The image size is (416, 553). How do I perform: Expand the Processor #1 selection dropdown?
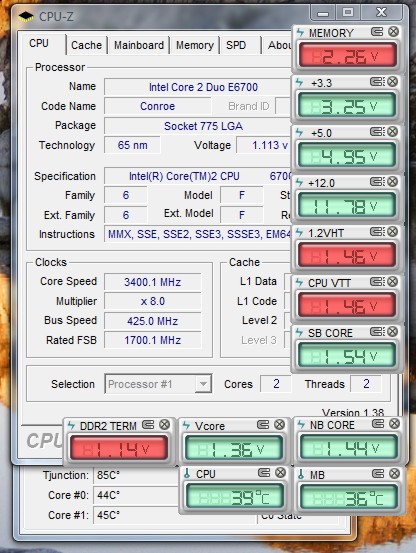(x=203, y=384)
